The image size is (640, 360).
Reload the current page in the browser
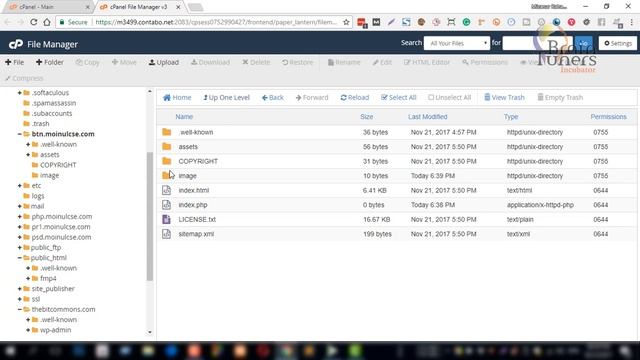pyautogui.click(x=34, y=22)
